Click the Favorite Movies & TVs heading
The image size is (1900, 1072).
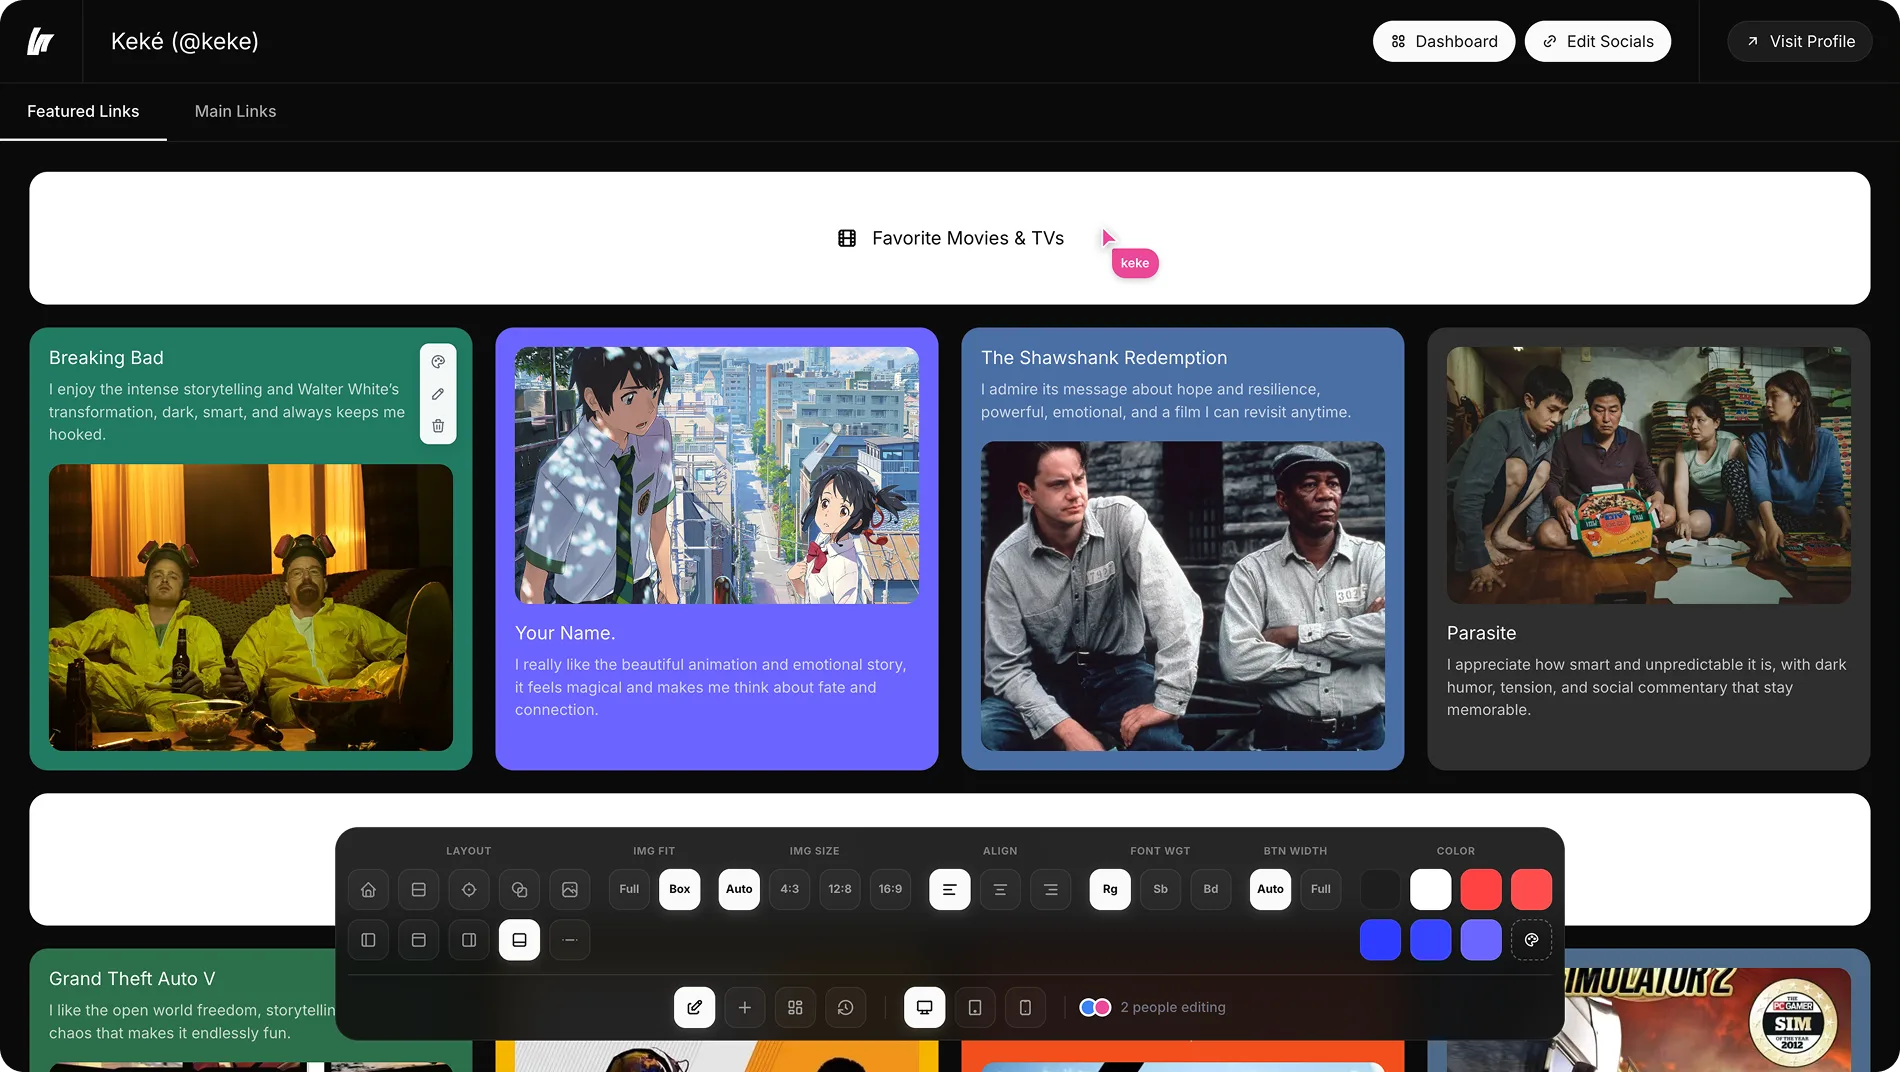point(968,238)
